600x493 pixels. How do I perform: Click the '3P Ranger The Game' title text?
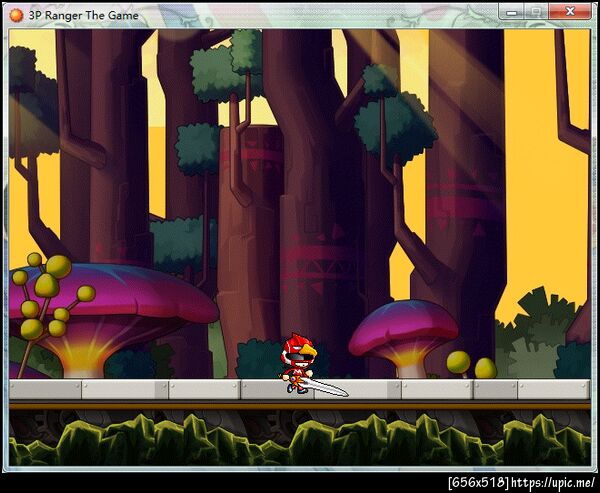pos(83,16)
